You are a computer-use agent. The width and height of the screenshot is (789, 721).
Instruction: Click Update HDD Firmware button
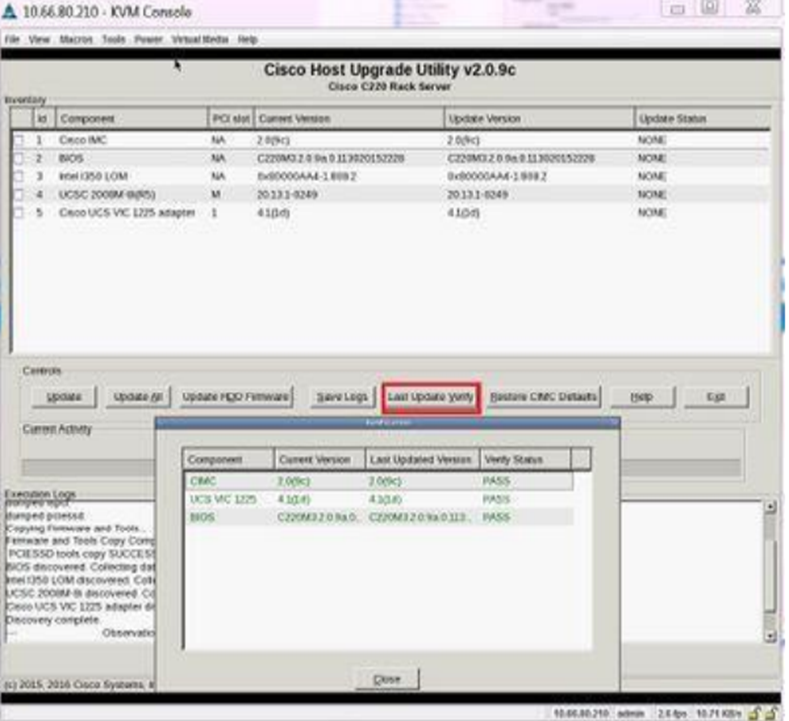click(236, 397)
